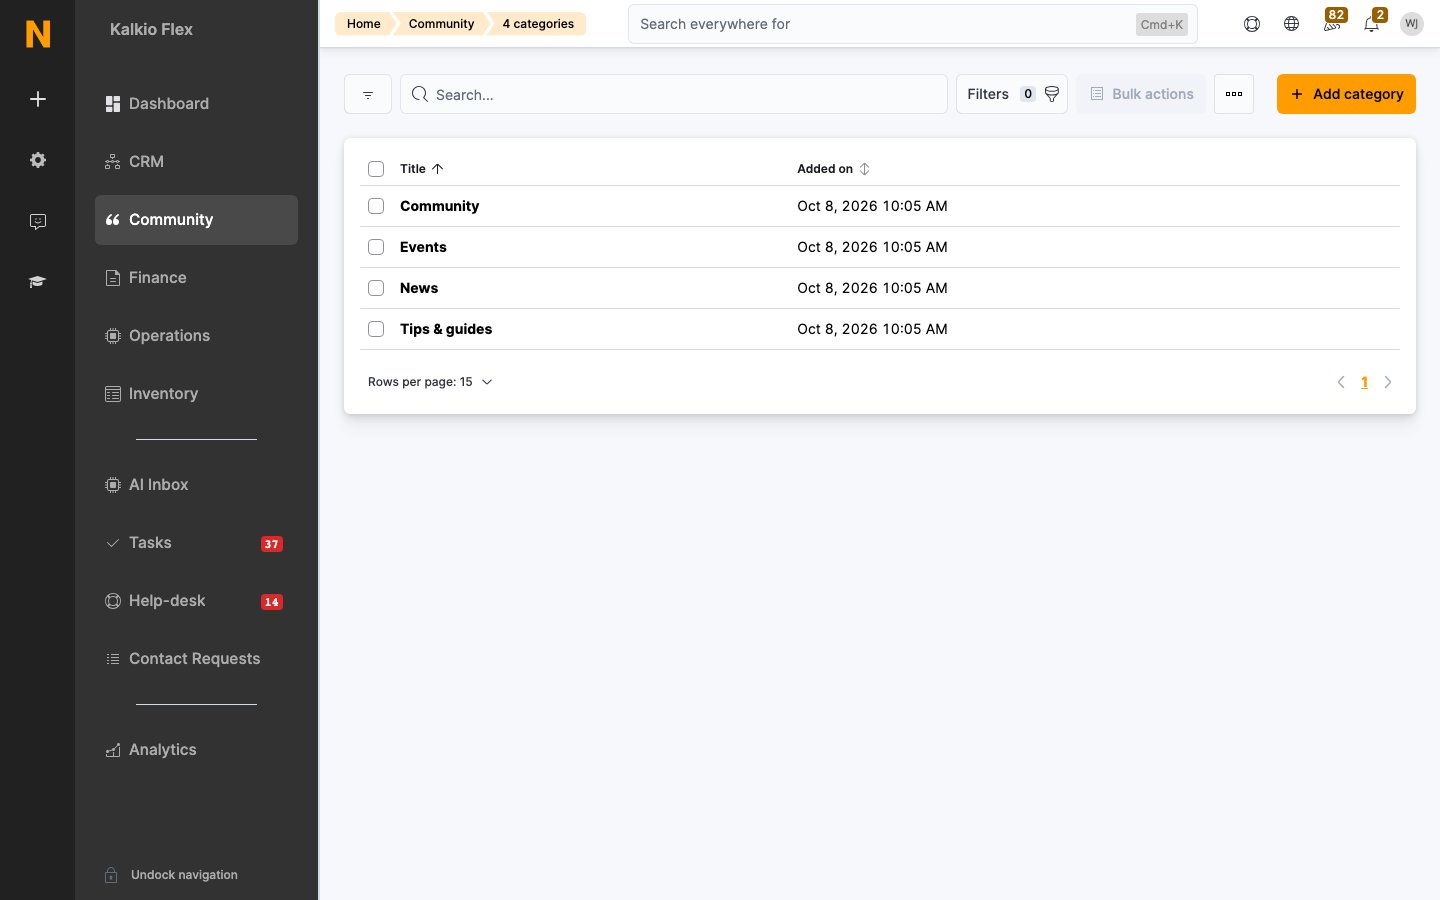Click the Add category button
The height and width of the screenshot is (900, 1440).
point(1346,94)
